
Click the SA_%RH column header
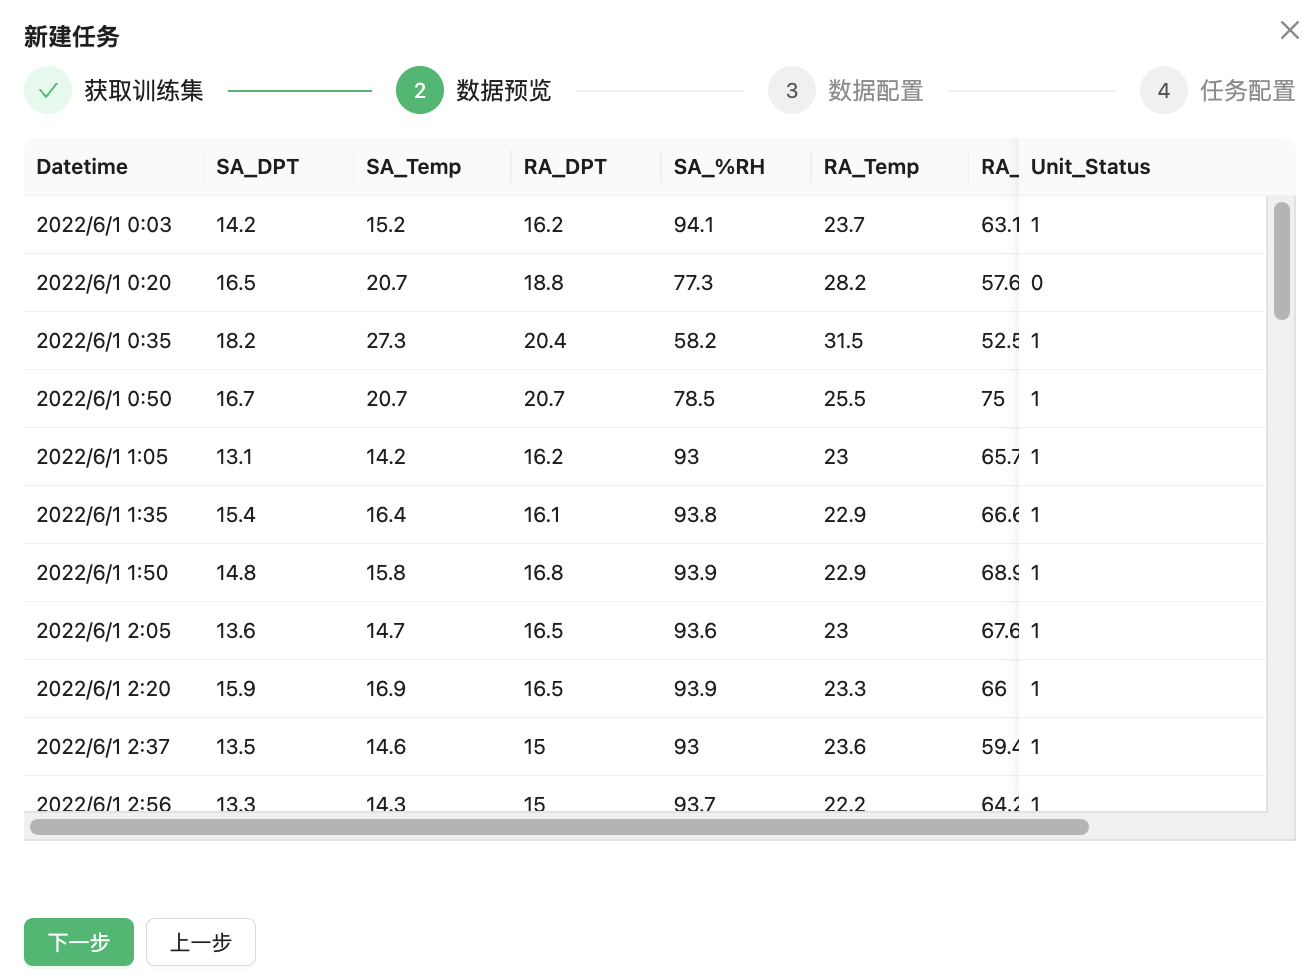point(719,167)
